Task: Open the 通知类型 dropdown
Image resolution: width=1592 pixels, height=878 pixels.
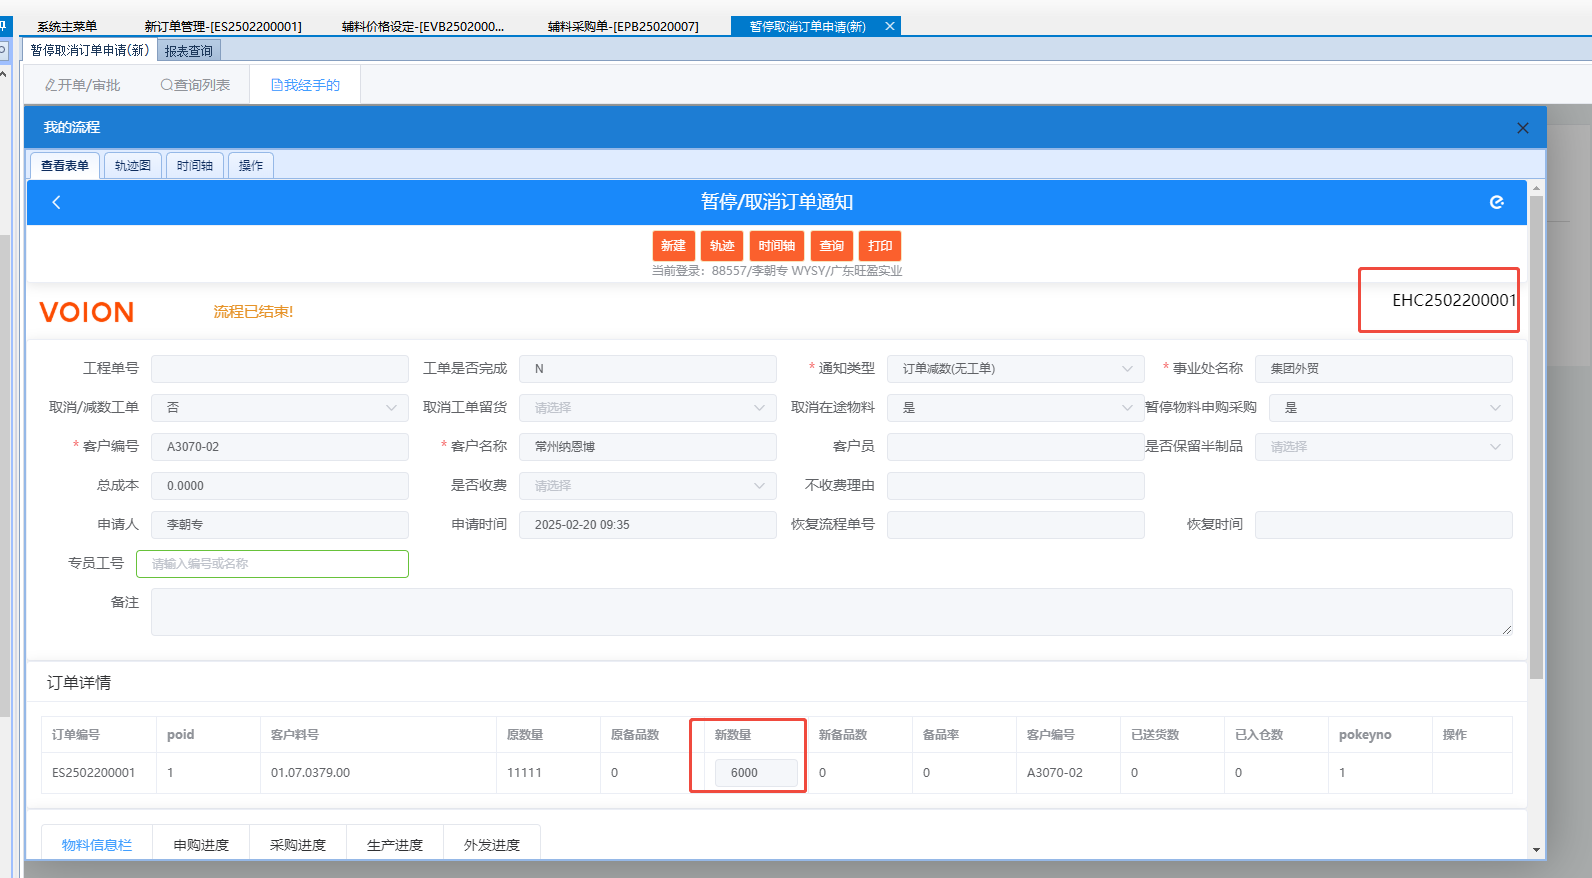Action: 1016,369
